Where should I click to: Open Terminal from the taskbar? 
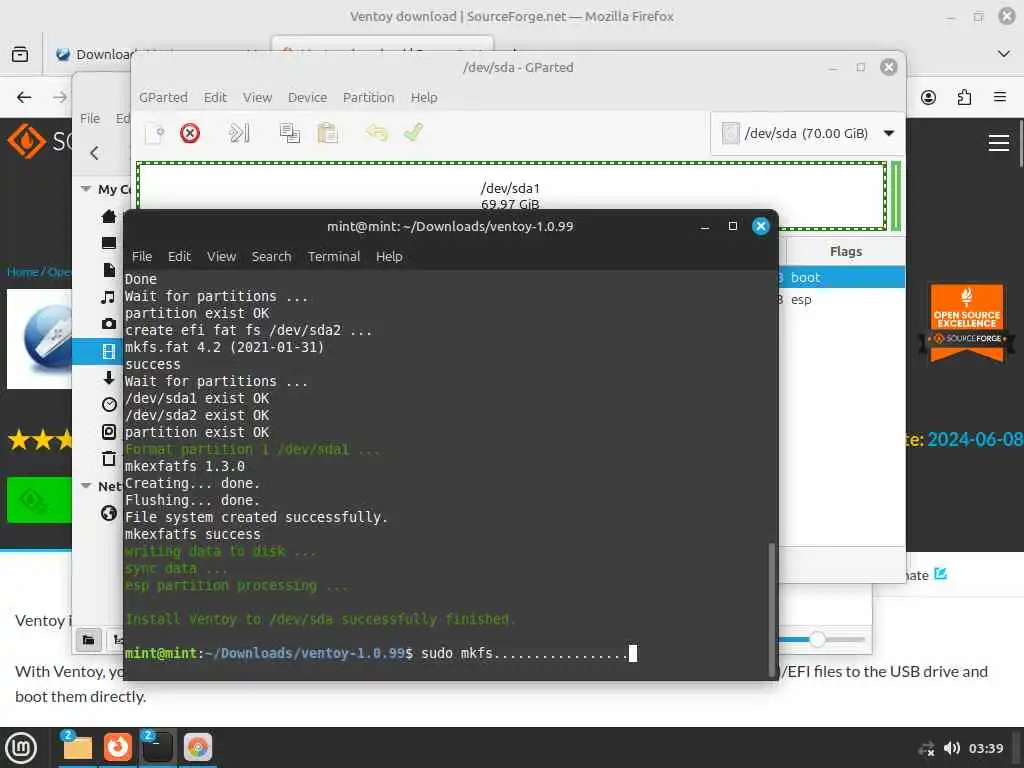pos(157,747)
